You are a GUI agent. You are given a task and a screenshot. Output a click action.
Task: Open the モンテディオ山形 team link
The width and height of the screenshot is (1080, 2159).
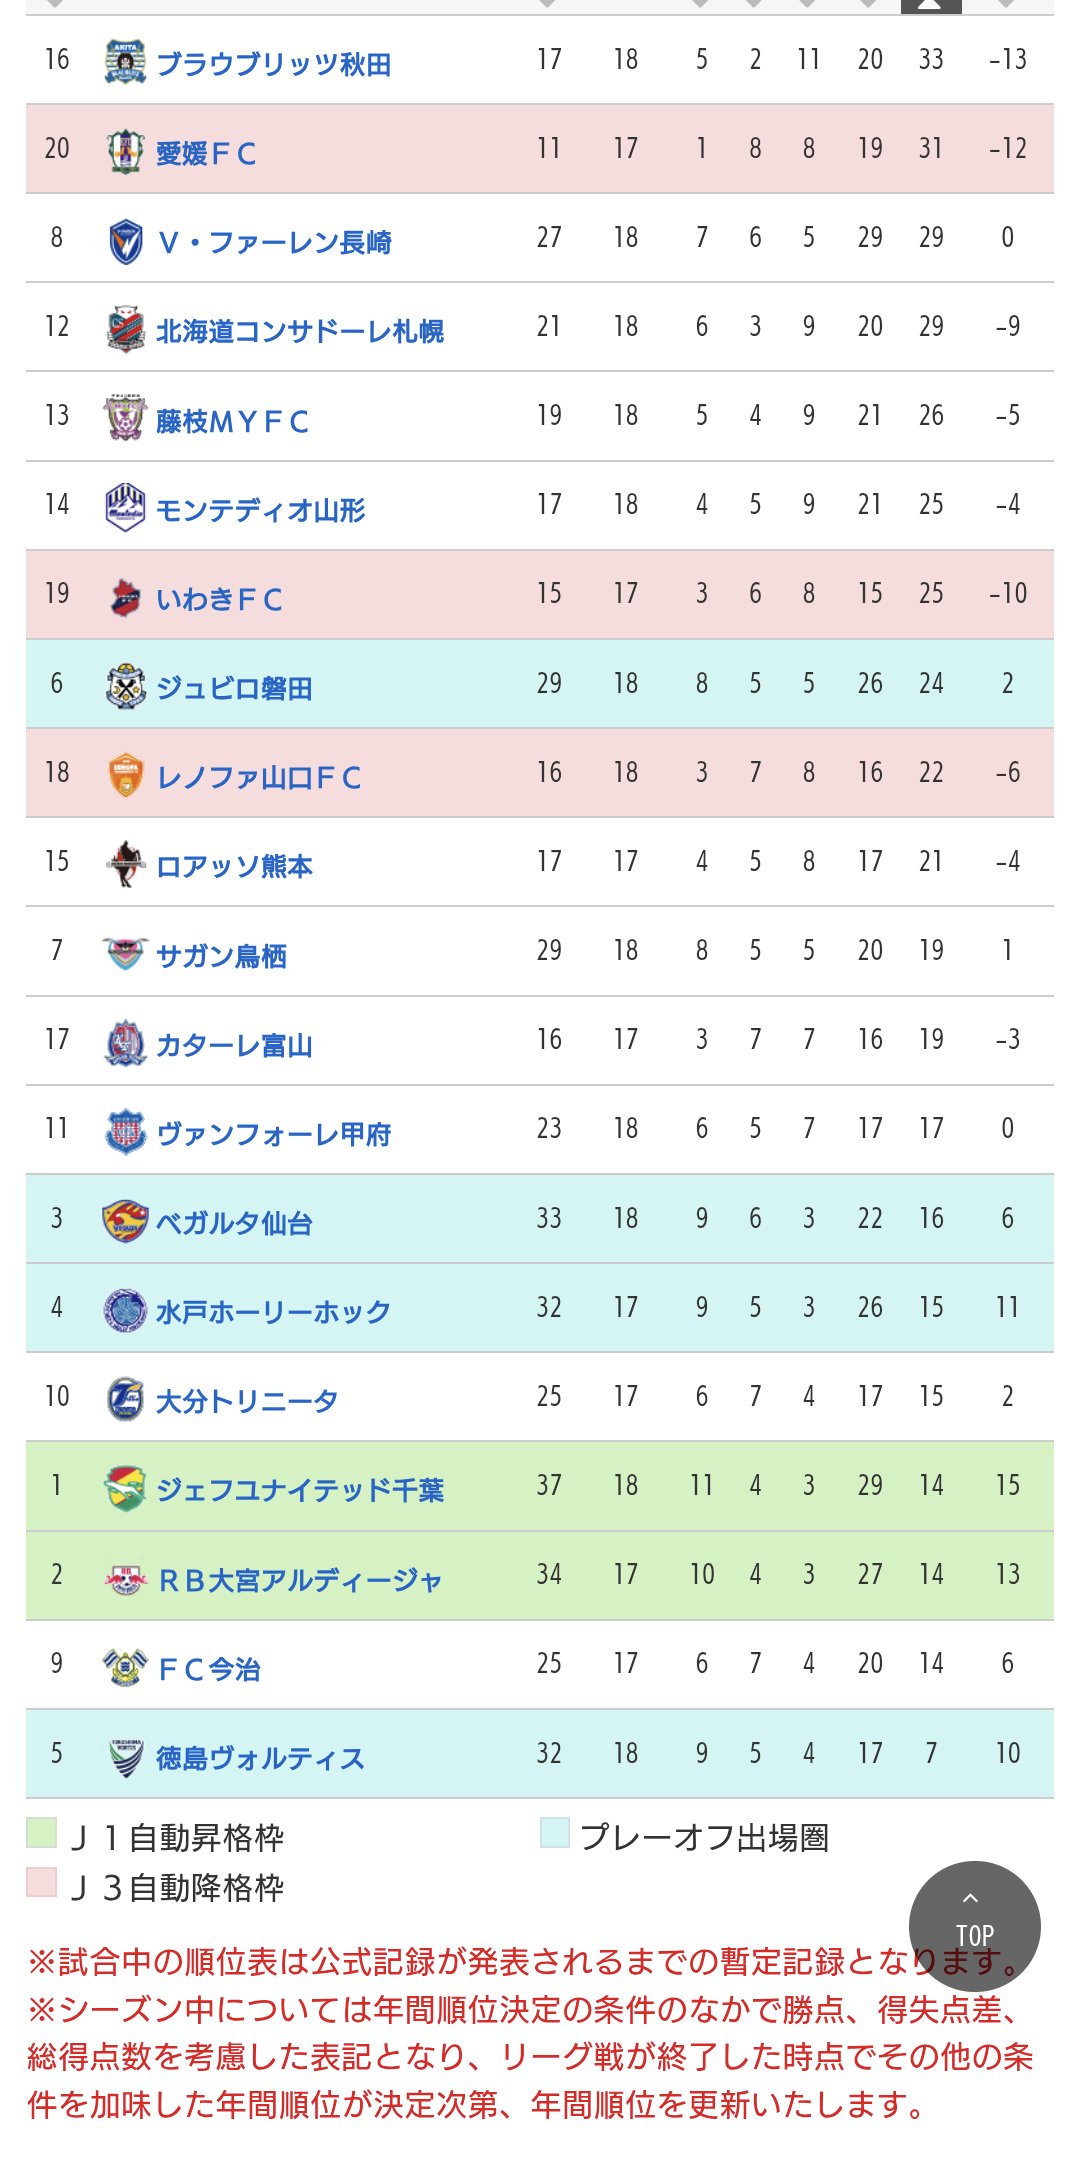pos(260,510)
